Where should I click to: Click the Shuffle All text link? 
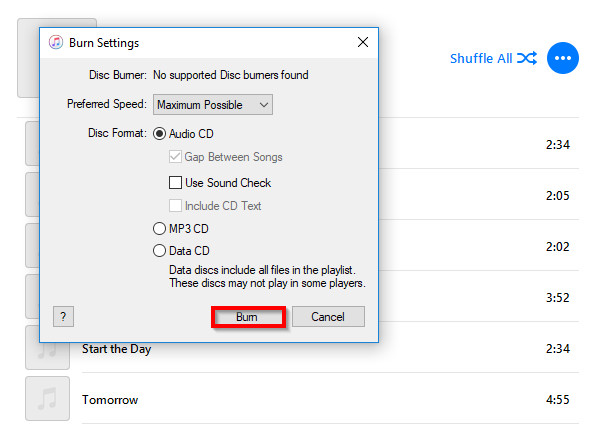pos(480,58)
